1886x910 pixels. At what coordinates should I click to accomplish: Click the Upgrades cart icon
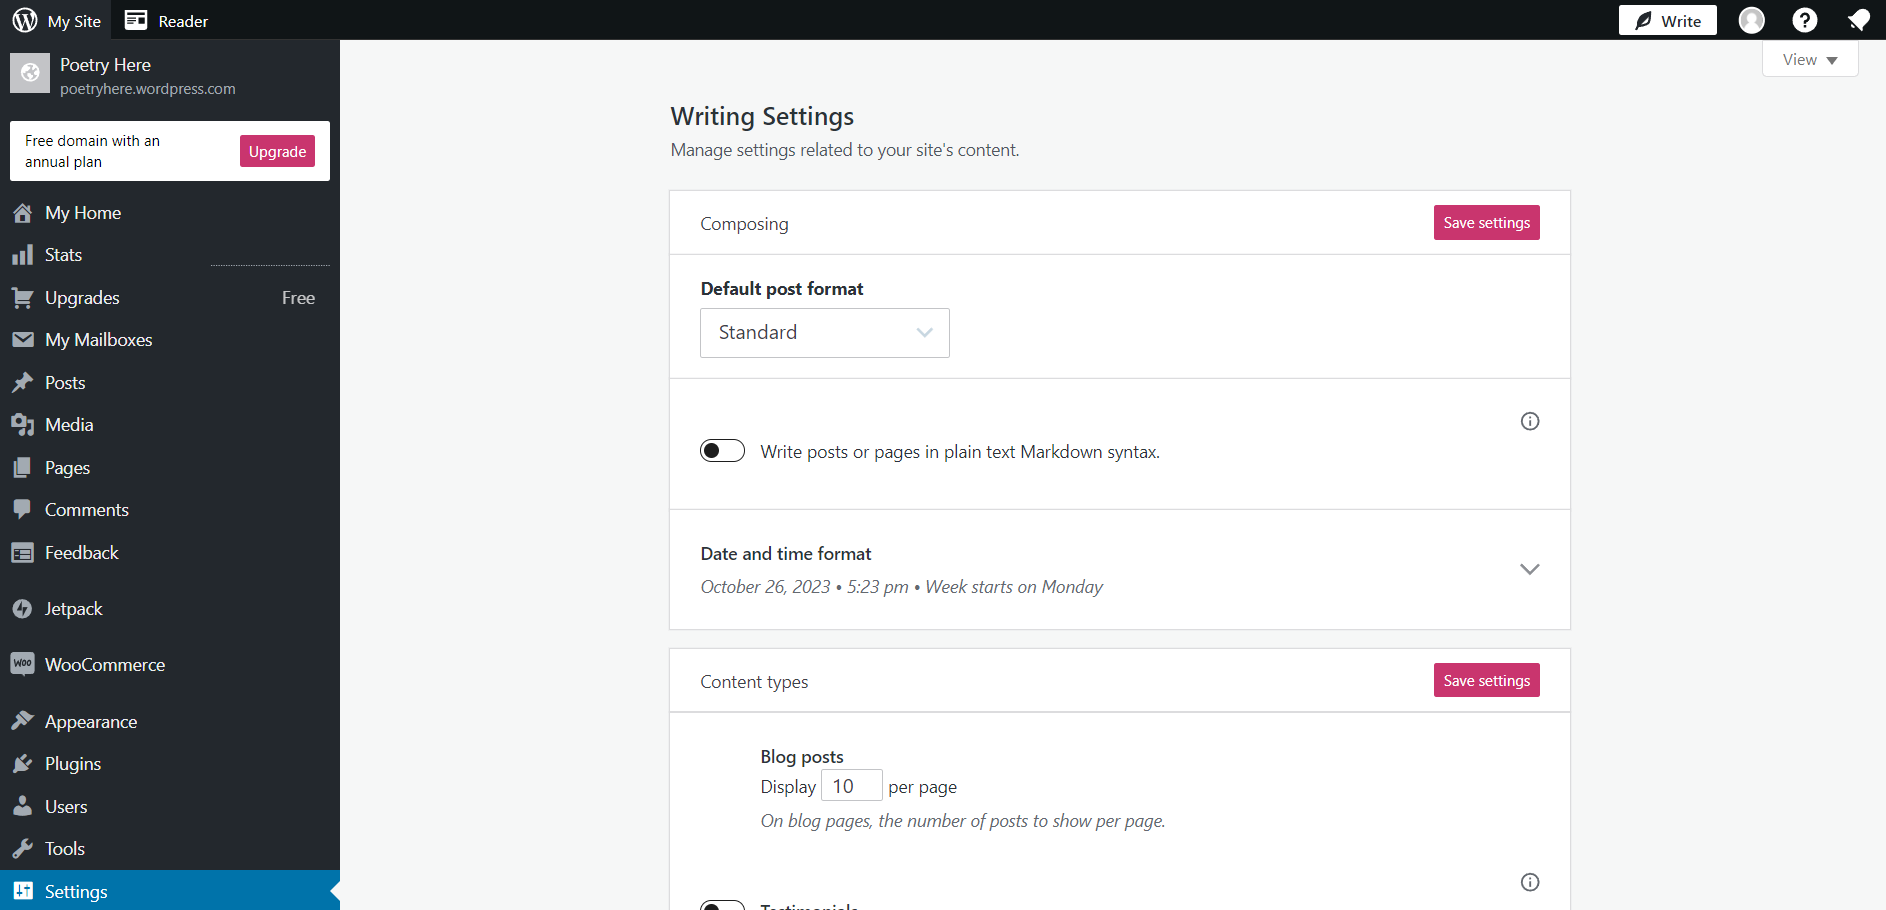pyautogui.click(x=23, y=298)
